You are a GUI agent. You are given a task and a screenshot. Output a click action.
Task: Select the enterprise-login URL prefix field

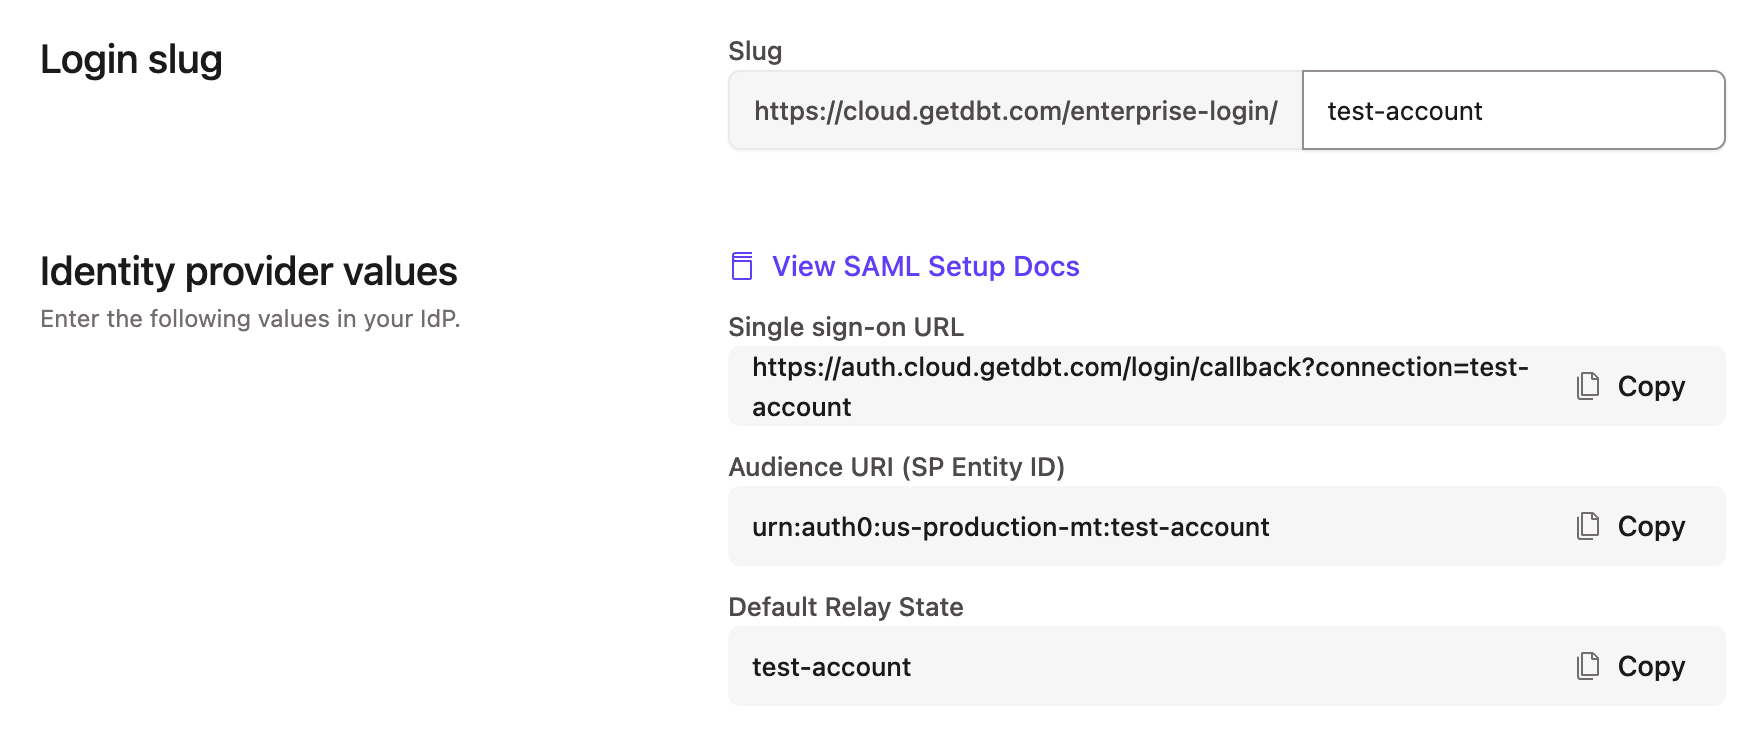tap(1015, 110)
